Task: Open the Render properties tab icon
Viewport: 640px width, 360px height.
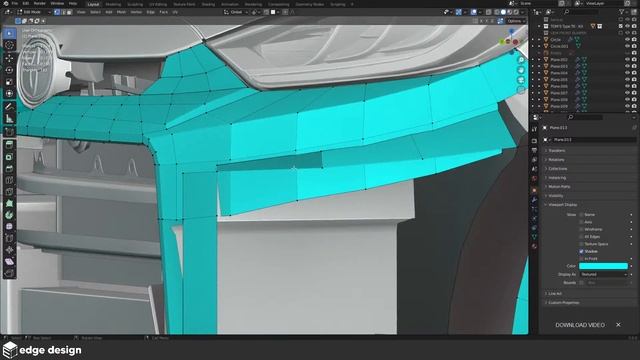Action: [534, 141]
